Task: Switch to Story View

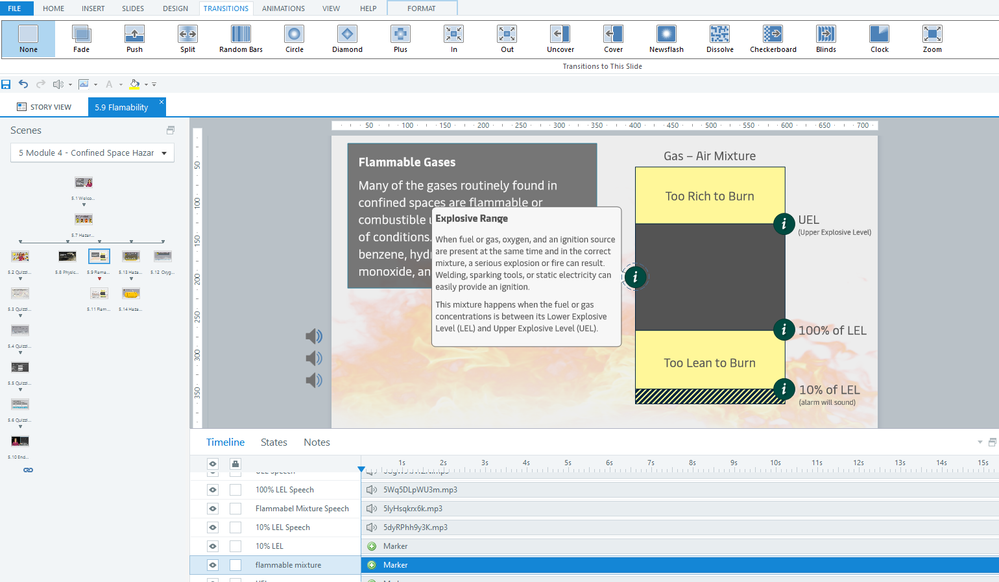Action: pyautogui.click(x=44, y=107)
